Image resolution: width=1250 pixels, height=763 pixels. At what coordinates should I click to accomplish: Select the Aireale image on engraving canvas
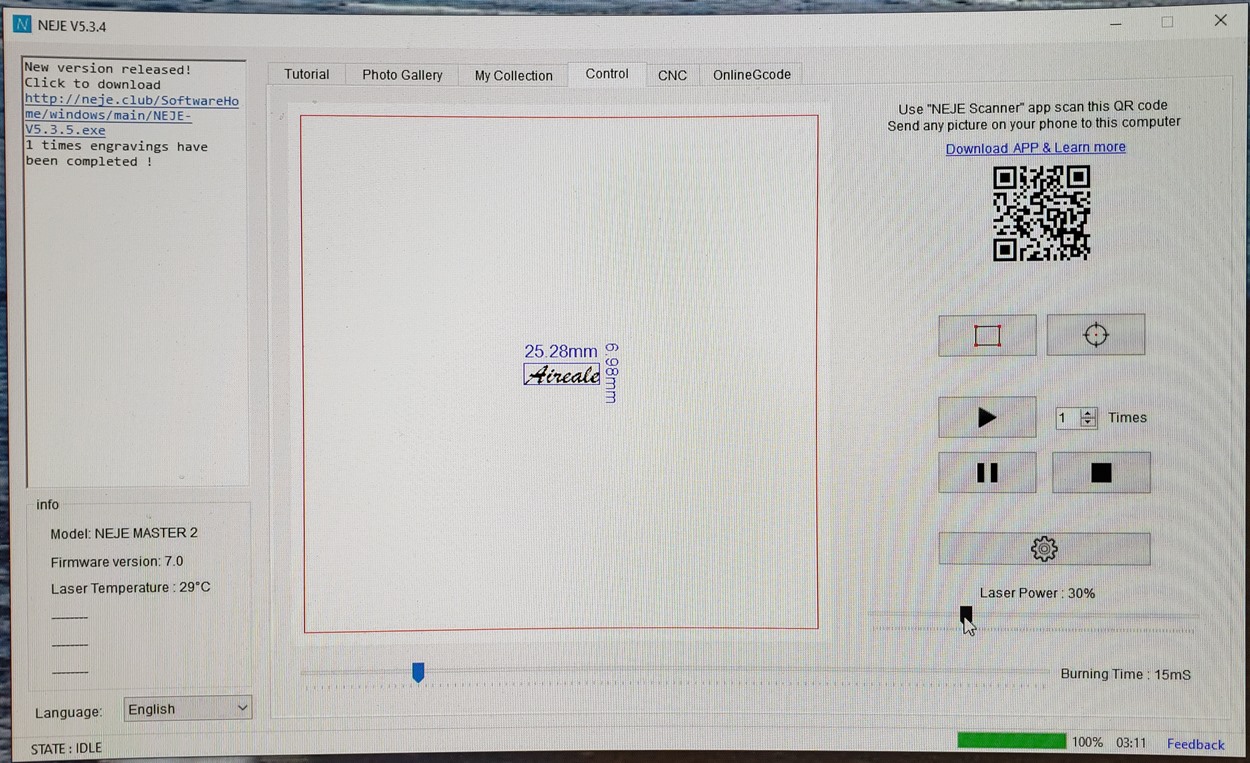point(562,375)
